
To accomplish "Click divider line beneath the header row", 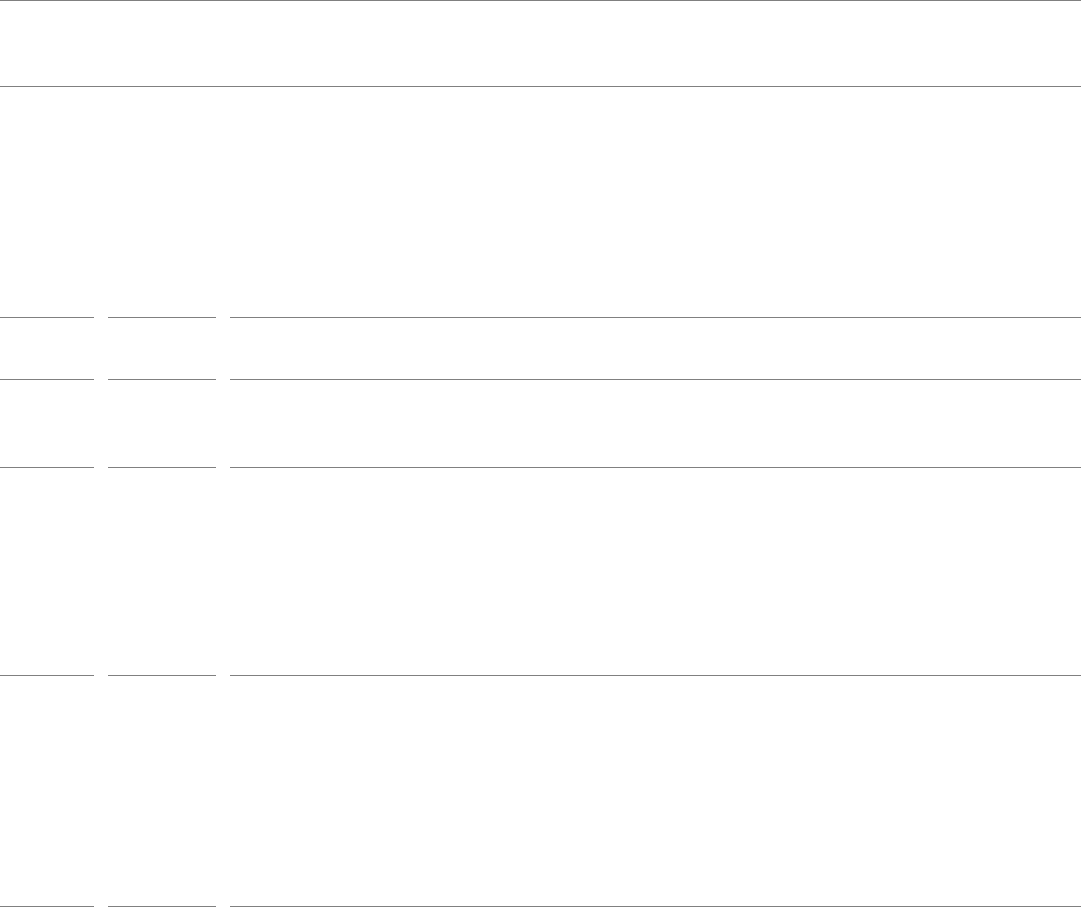I will [x=540, y=86].
